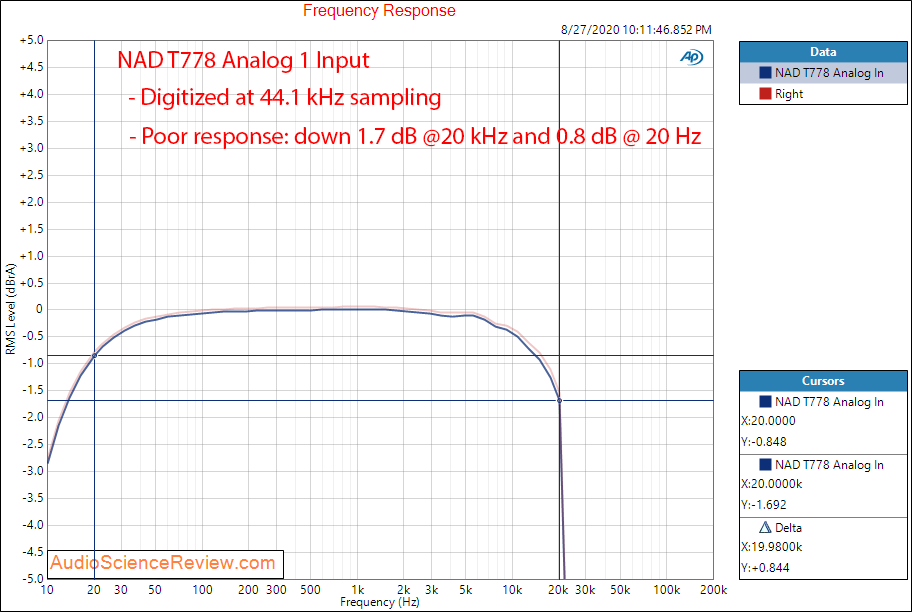Click the 50k tick on the frequency axis
Screen dimensions: 912x612
(x=620, y=590)
